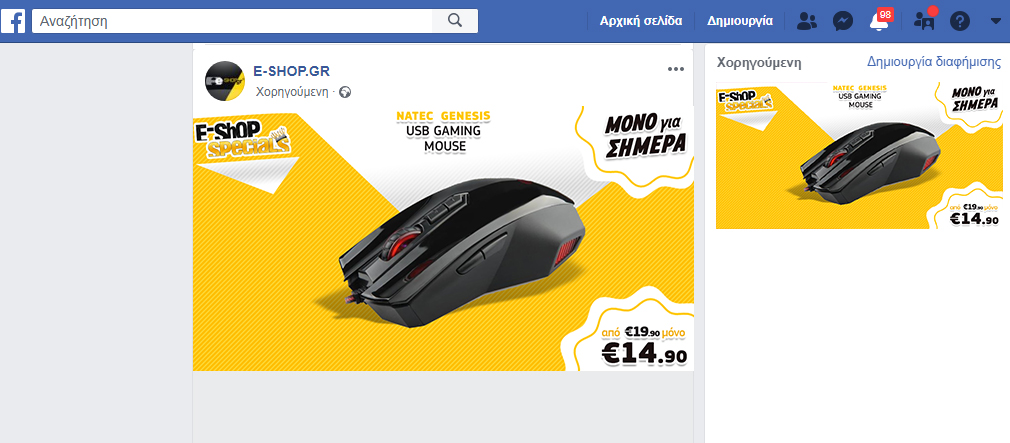The image size is (1010, 443).
Task: Go to Αρχική σελίδα
Action: pos(641,21)
